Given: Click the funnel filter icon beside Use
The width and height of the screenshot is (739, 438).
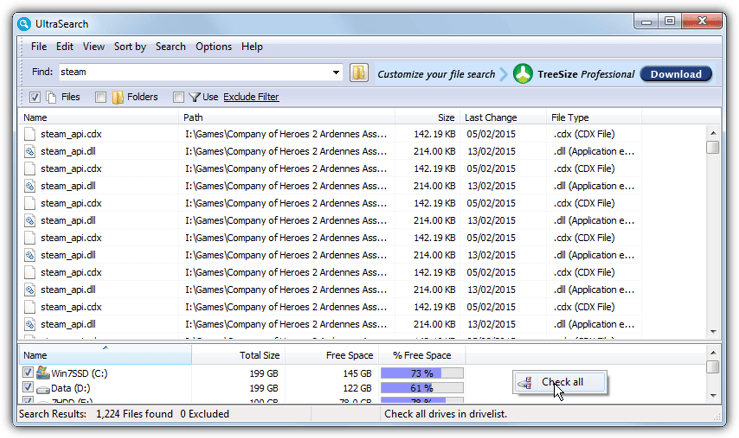Looking at the screenshot, I should (195, 97).
